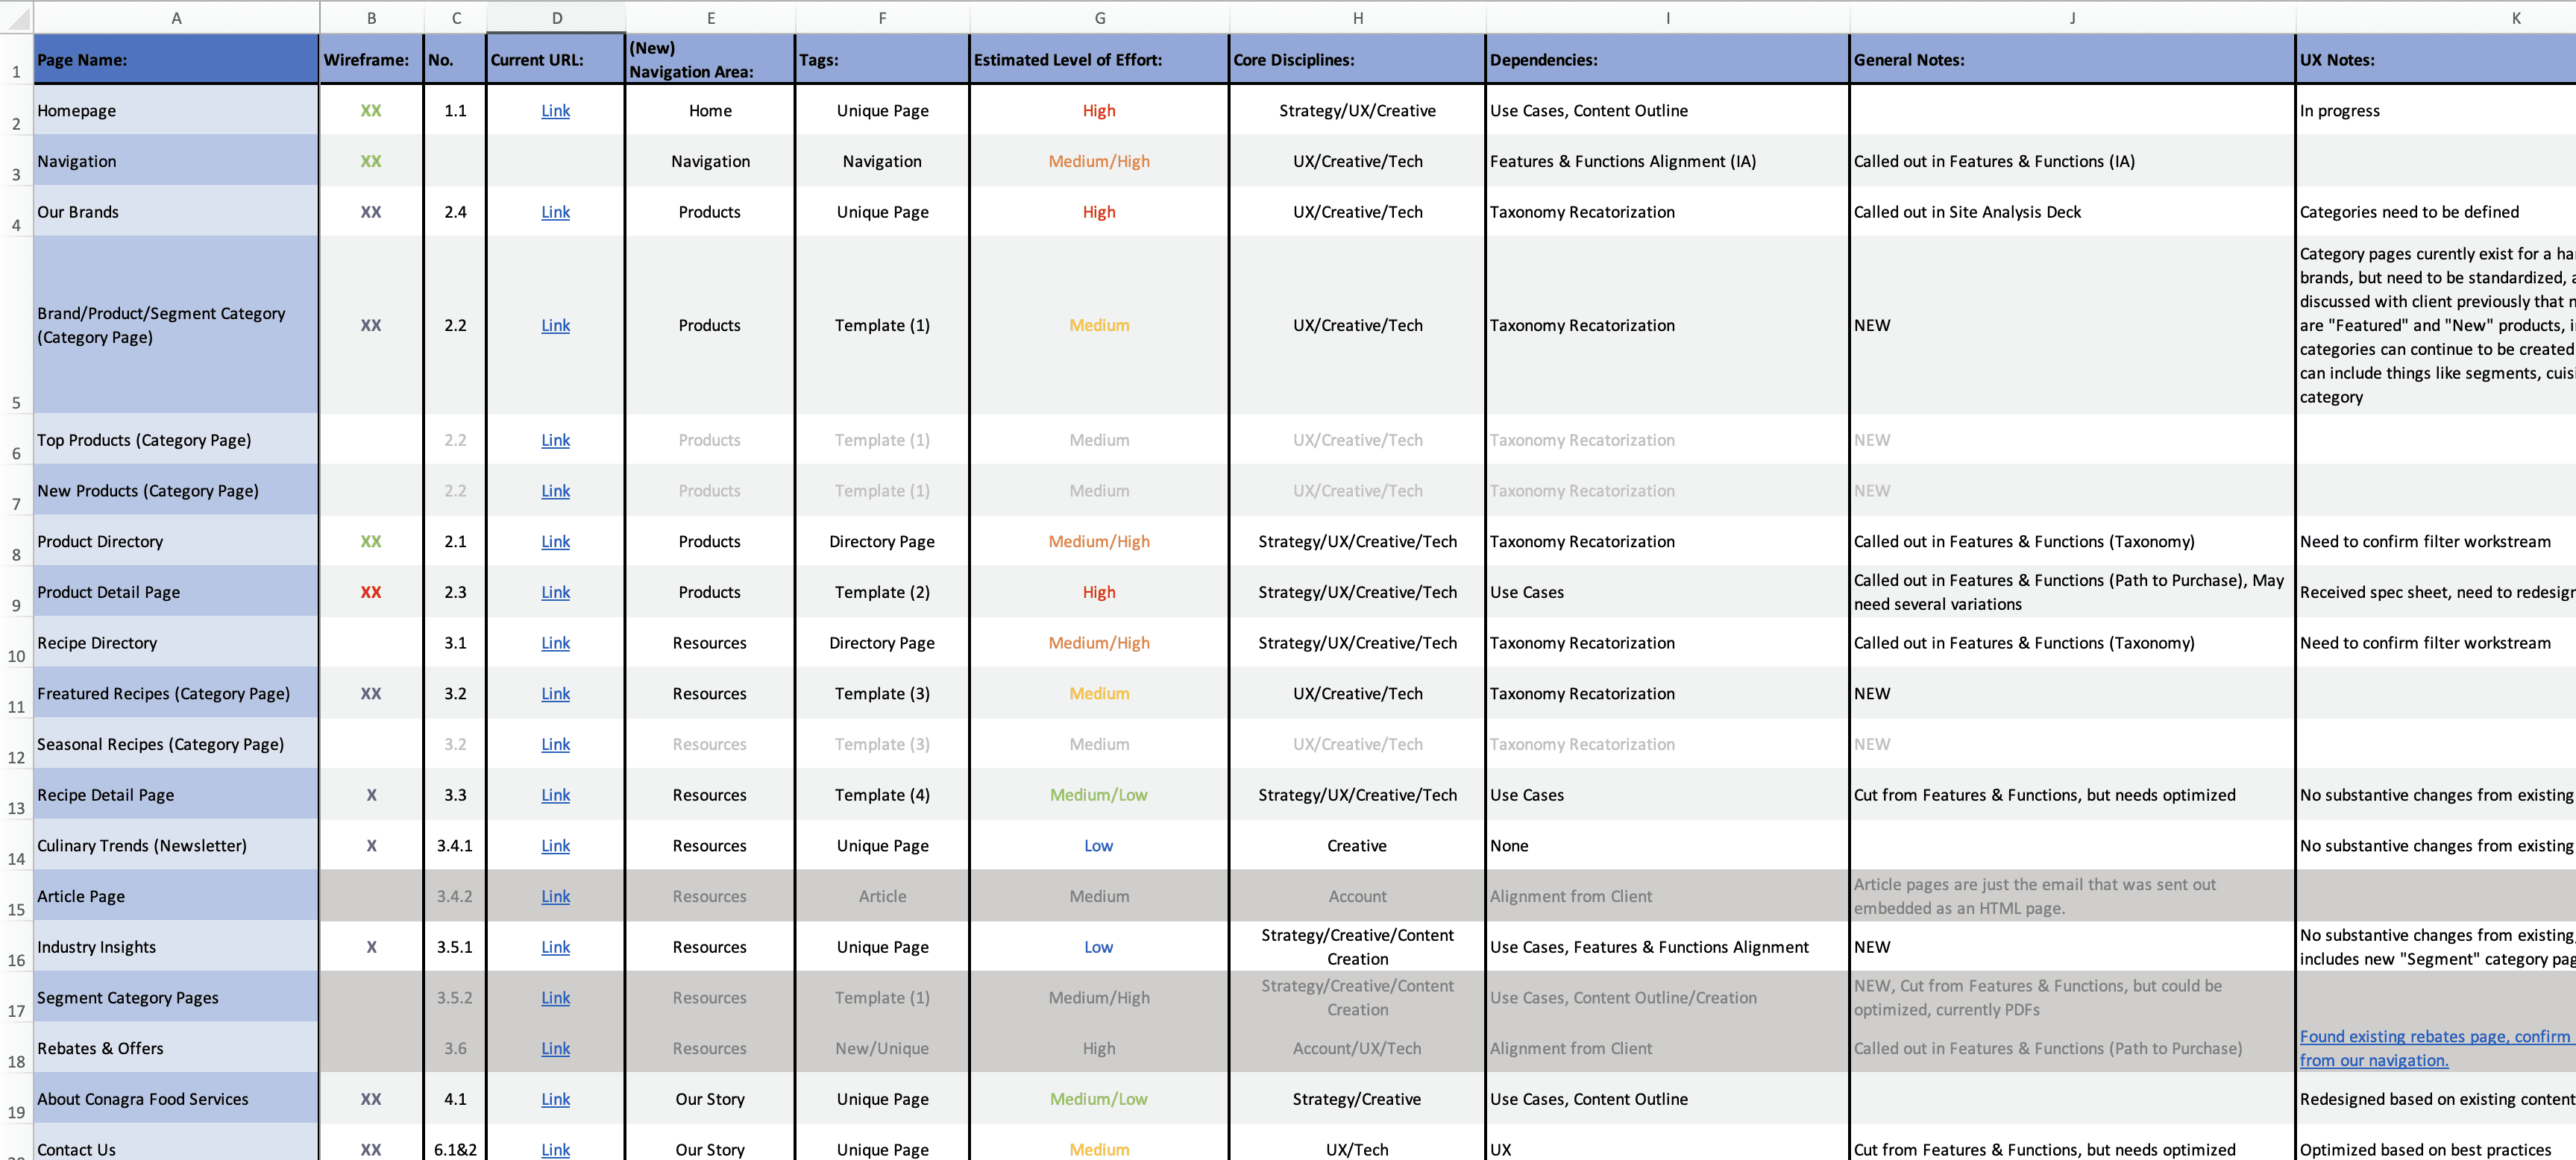This screenshot has height=1160, width=2576.
Task: Click the 'Account/UX/Tech' disciplines cell
Action: coord(1357,1048)
